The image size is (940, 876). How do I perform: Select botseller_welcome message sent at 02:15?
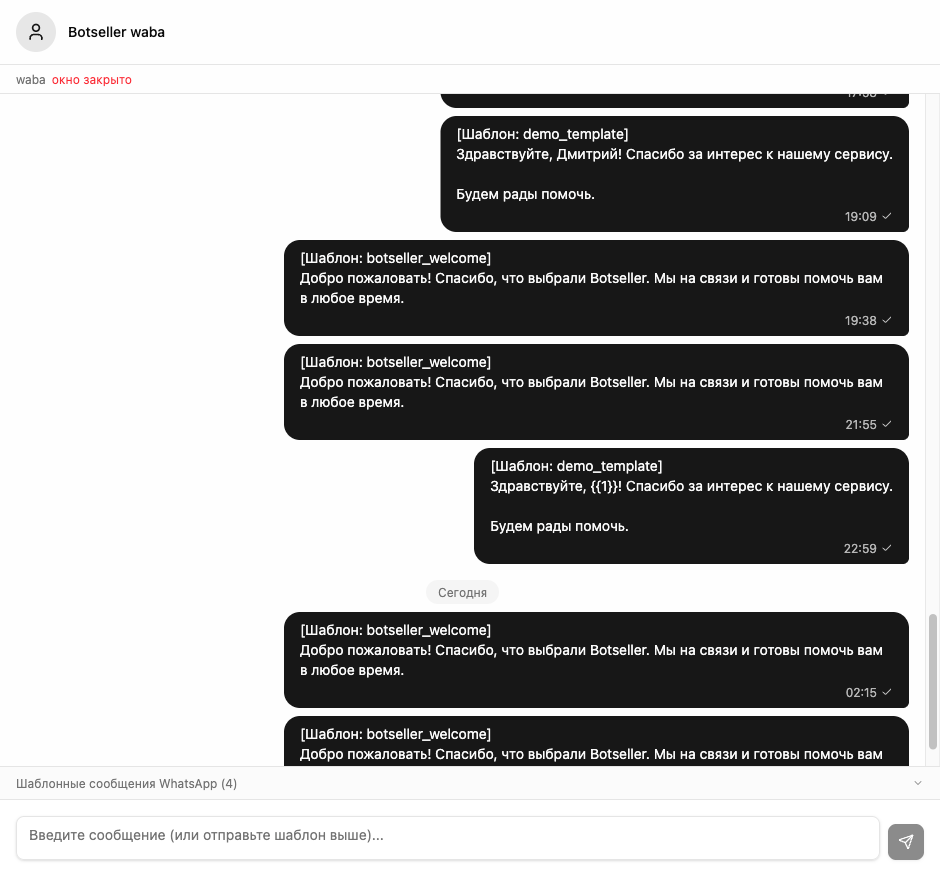coord(596,660)
